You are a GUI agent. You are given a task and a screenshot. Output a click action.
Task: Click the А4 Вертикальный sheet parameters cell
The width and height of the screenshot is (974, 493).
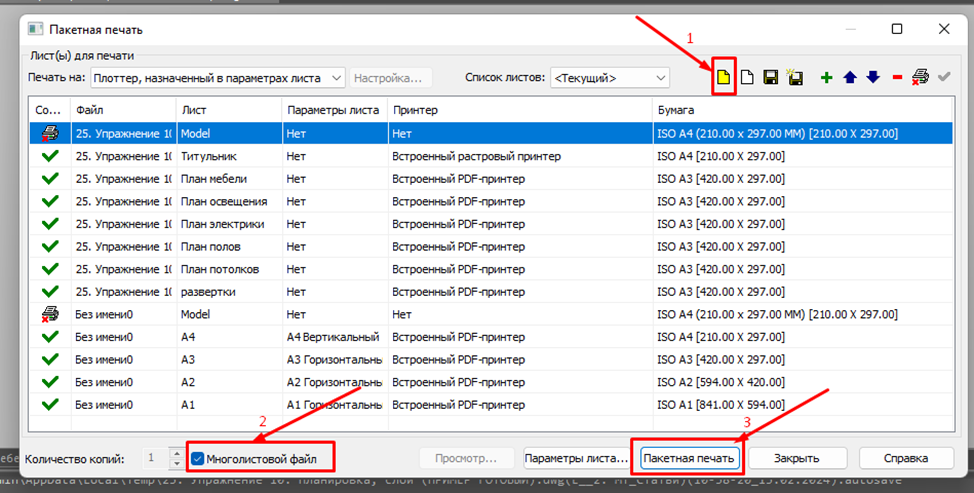click(x=334, y=337)
